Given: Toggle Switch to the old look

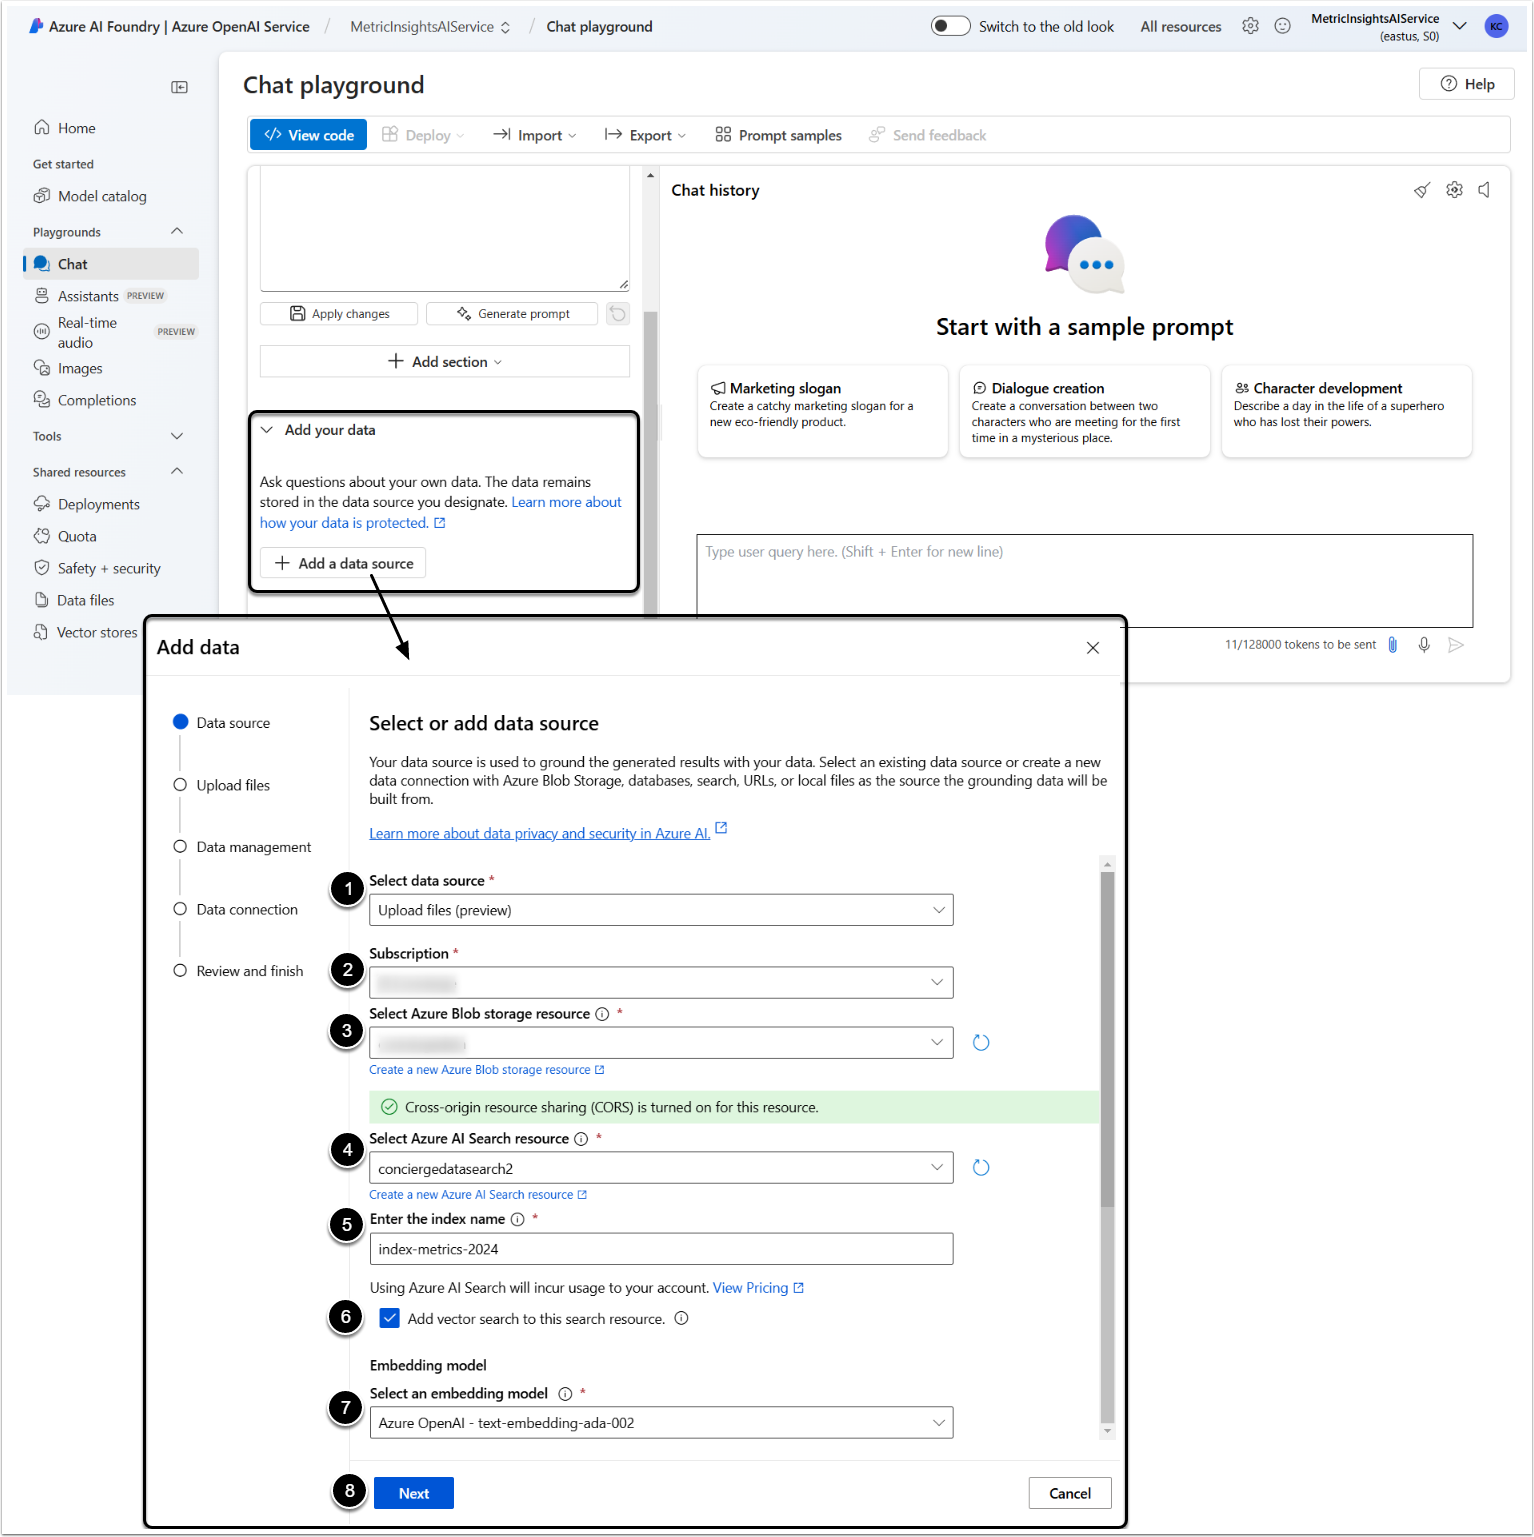Looking at the screenshot, I should click(950, 26).
